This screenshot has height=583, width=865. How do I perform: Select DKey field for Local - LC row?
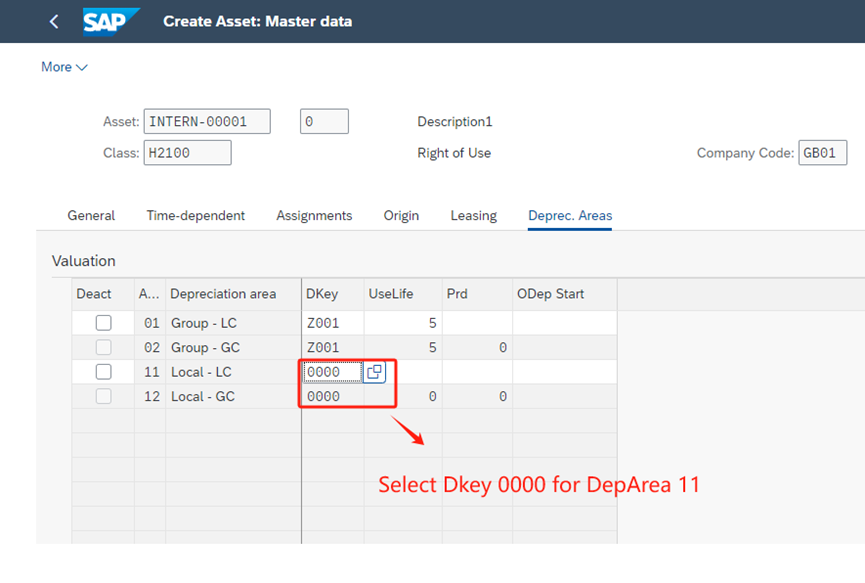[x=332, y=372]
